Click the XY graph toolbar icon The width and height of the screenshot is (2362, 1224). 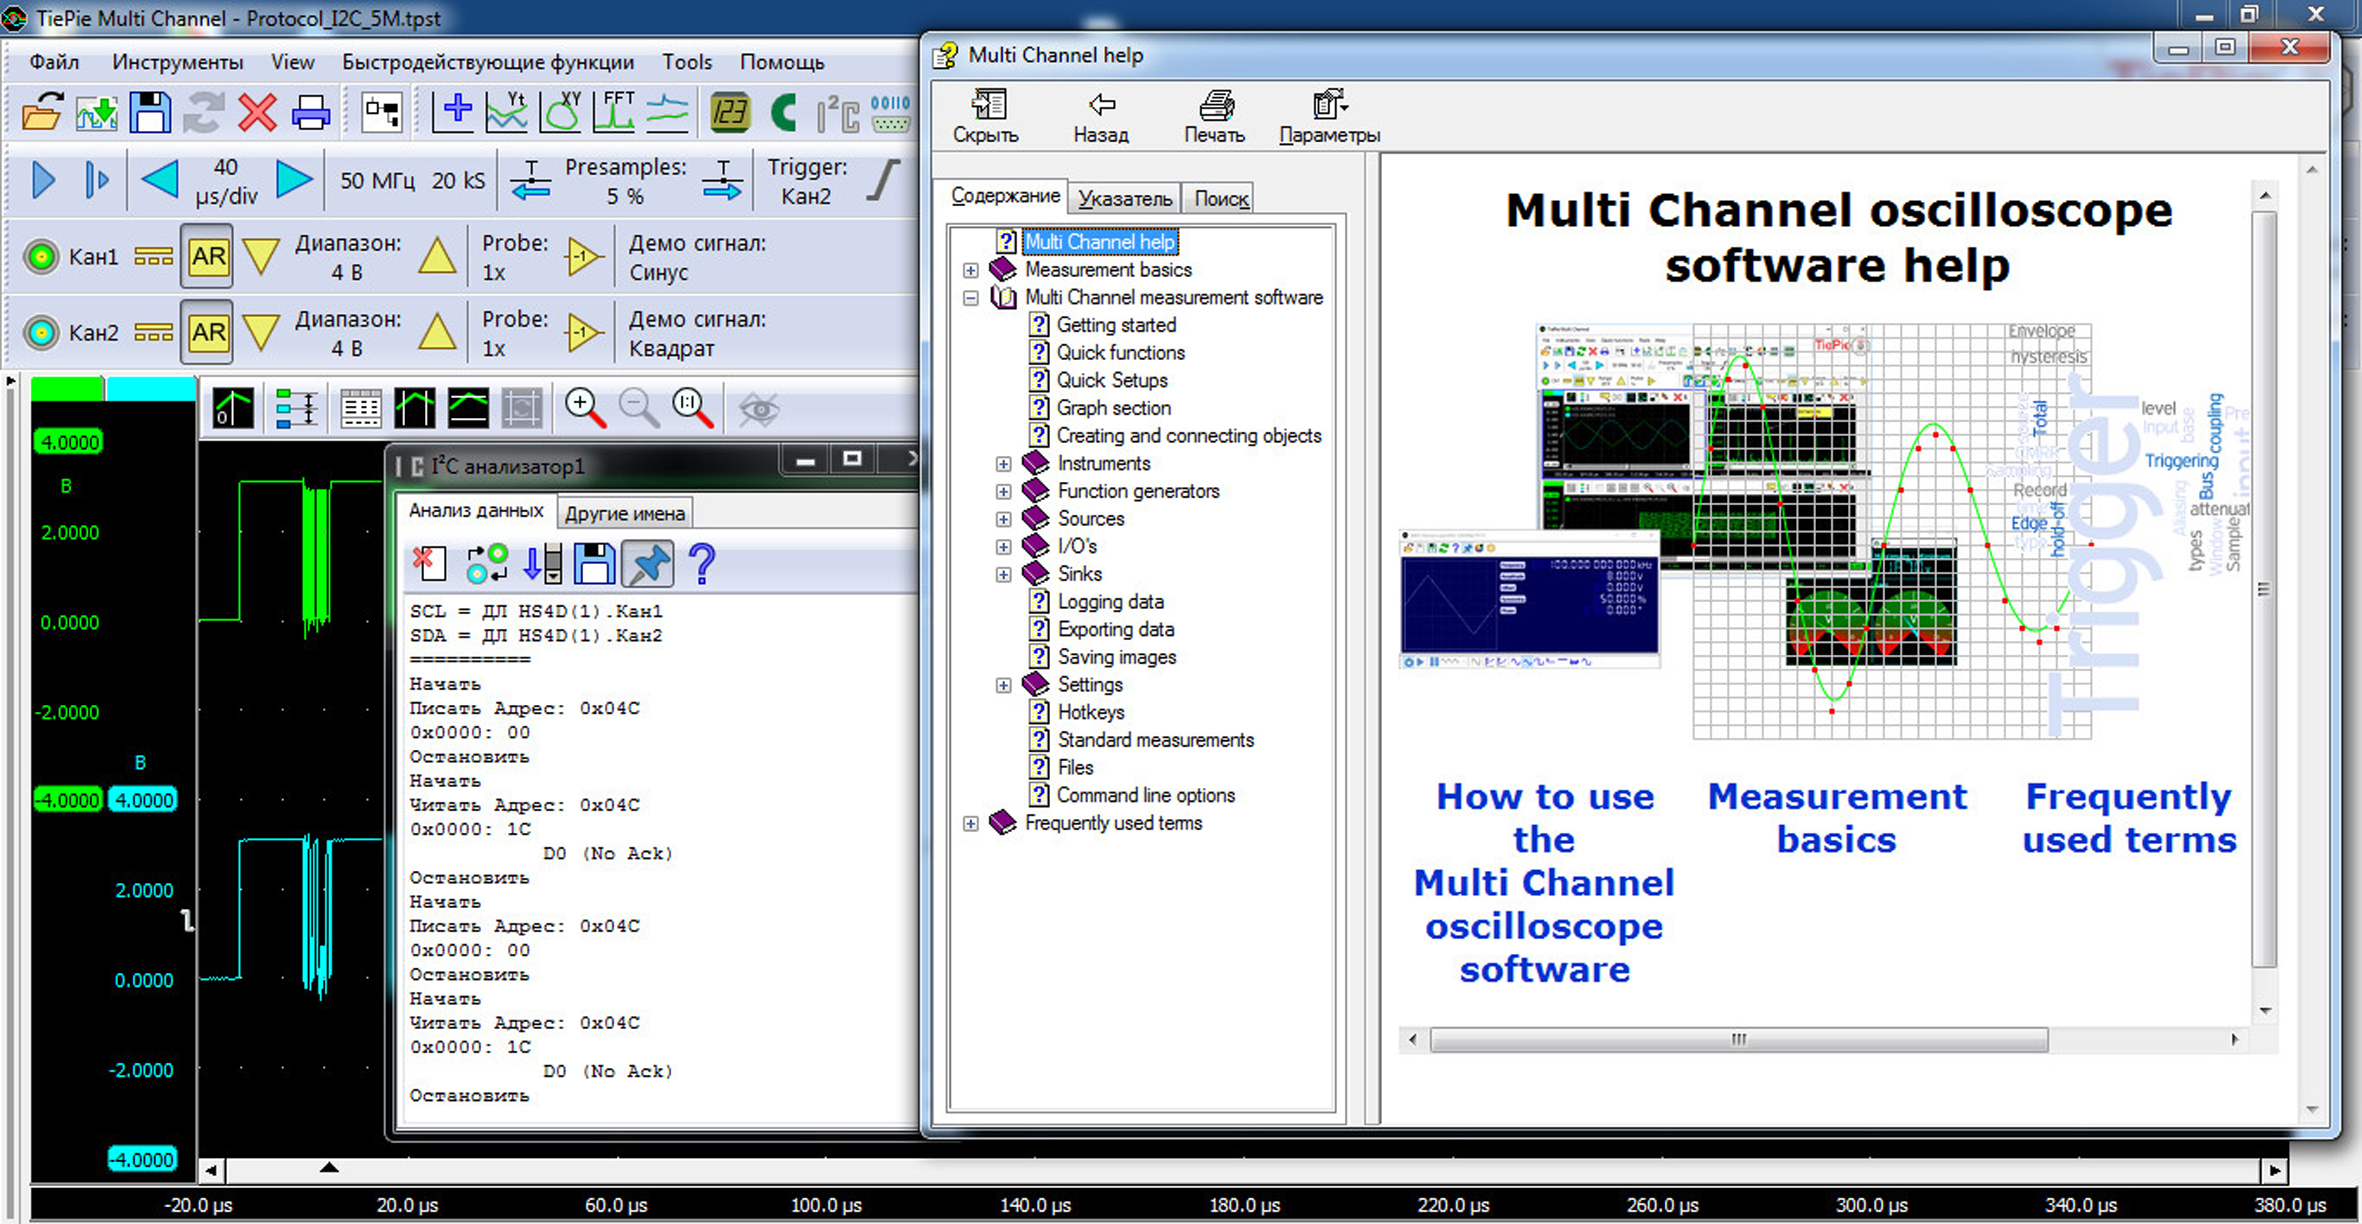561,113
